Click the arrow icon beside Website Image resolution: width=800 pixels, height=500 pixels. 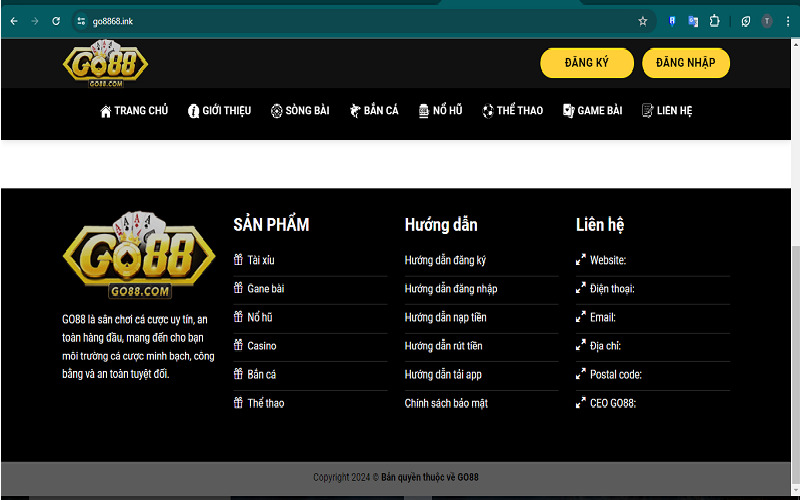coord(581,260)
